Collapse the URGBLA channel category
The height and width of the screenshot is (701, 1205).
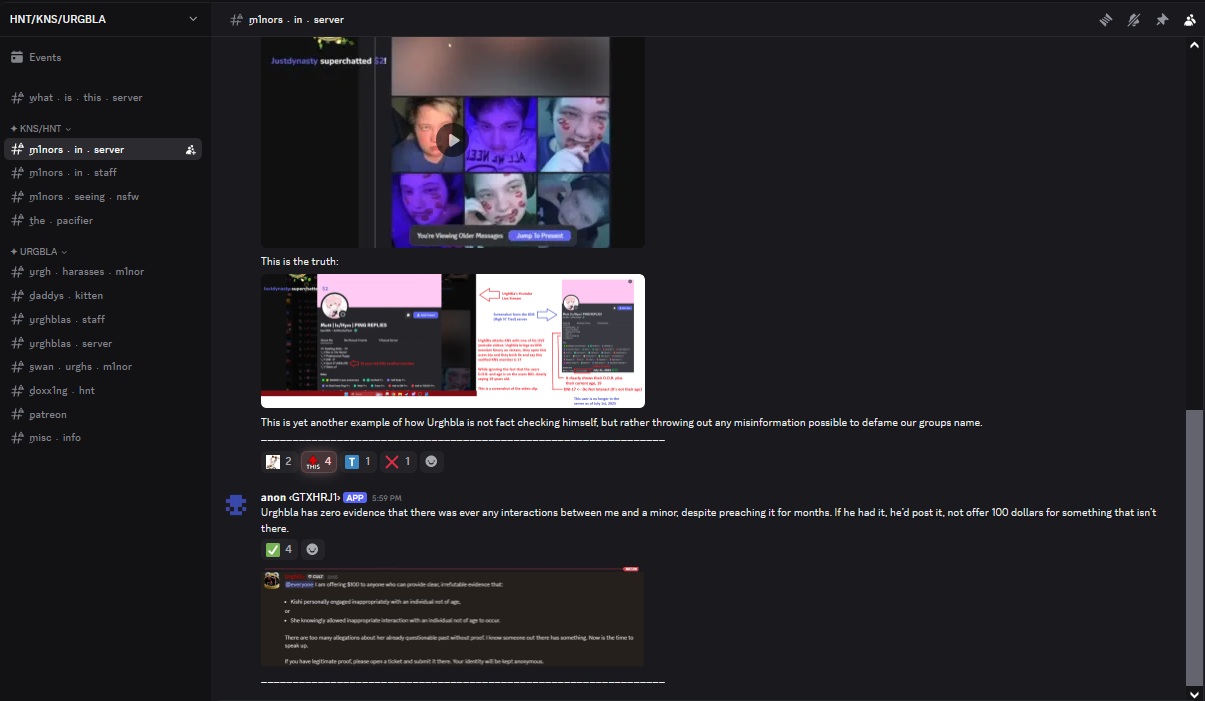pos(39,251)
